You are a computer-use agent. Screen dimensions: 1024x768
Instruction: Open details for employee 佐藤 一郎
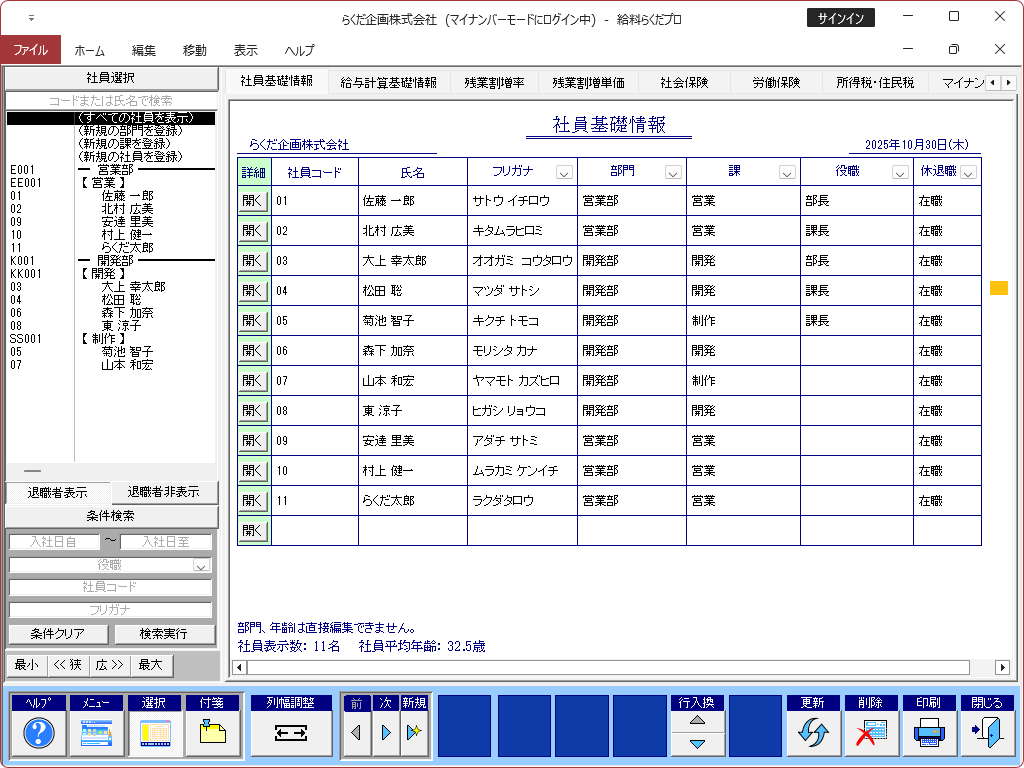(254, 201)
